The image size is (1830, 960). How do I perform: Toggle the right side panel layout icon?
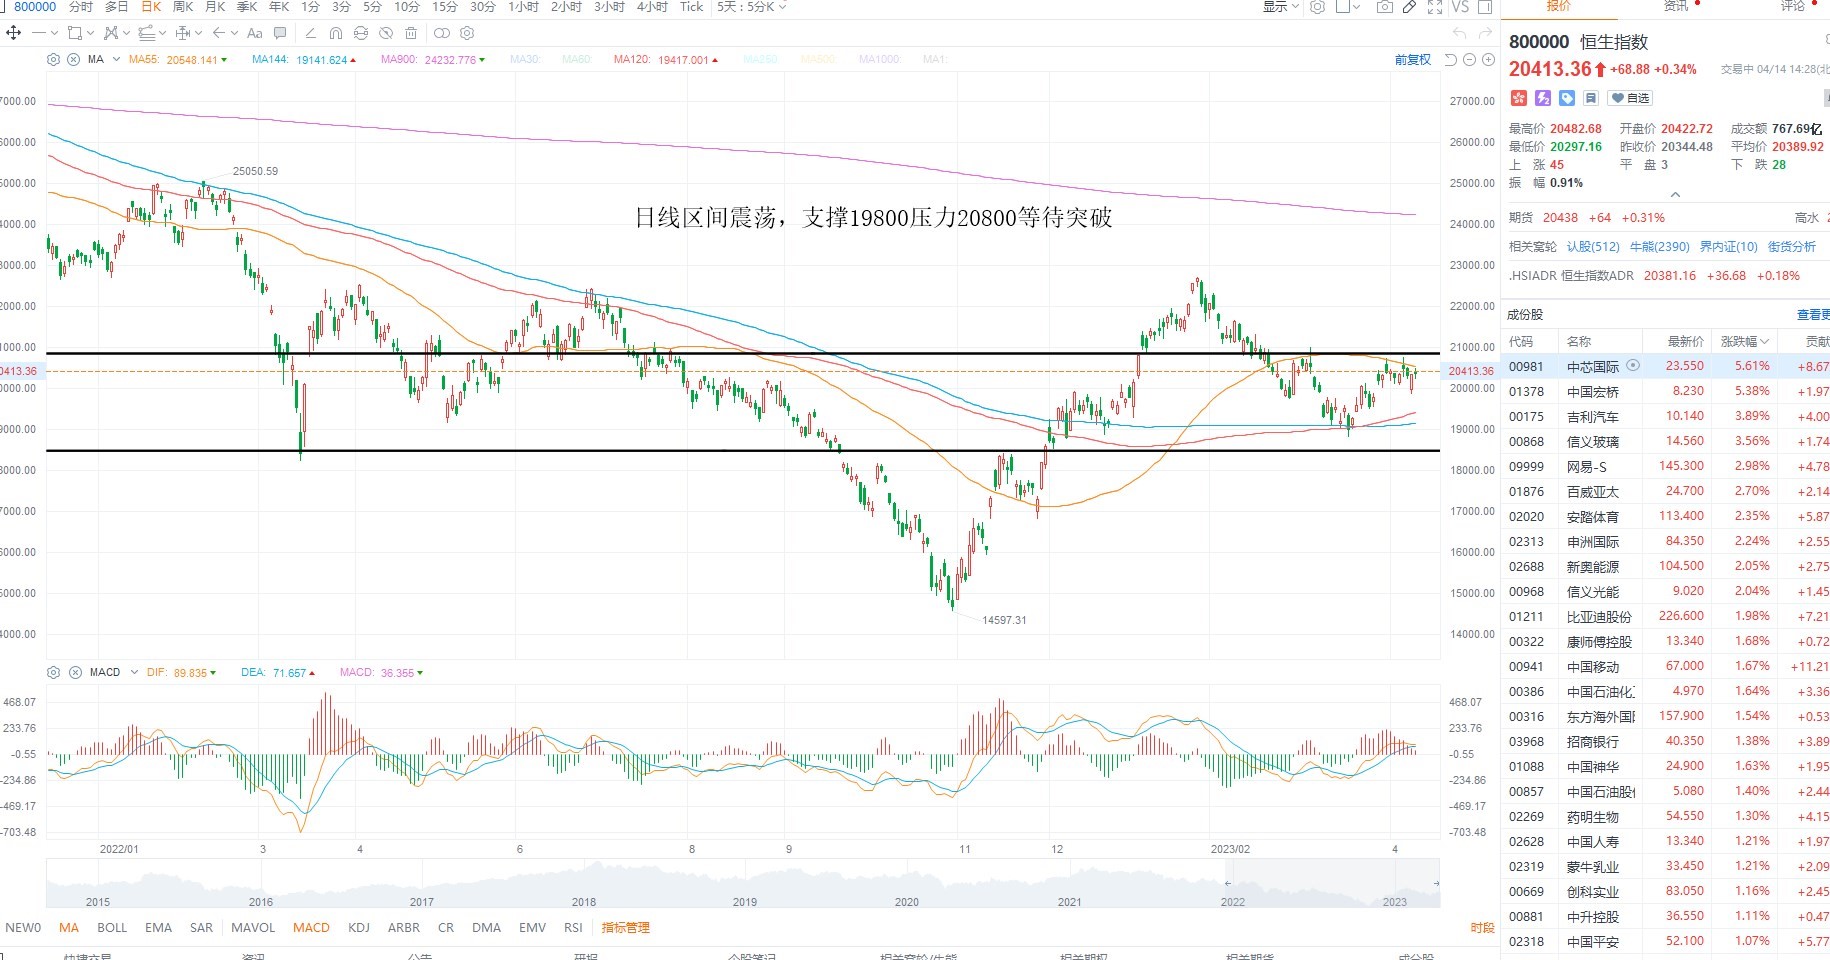[x=1486, y=7]
